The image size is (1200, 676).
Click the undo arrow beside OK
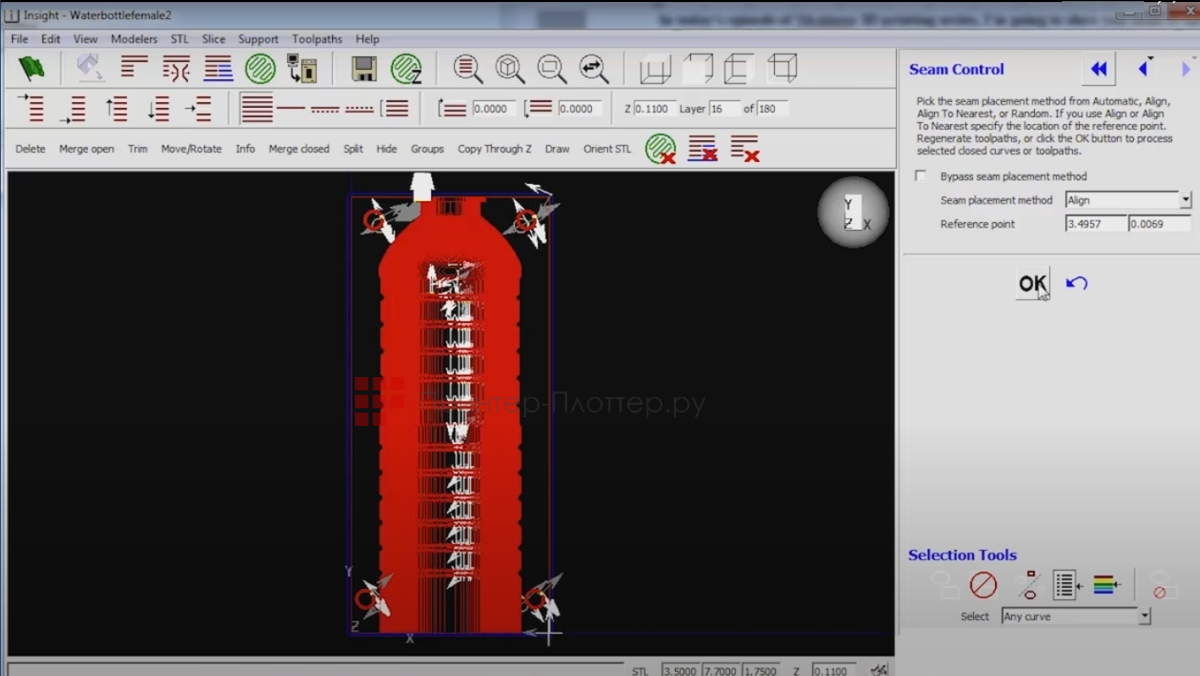pos(1076,284)
